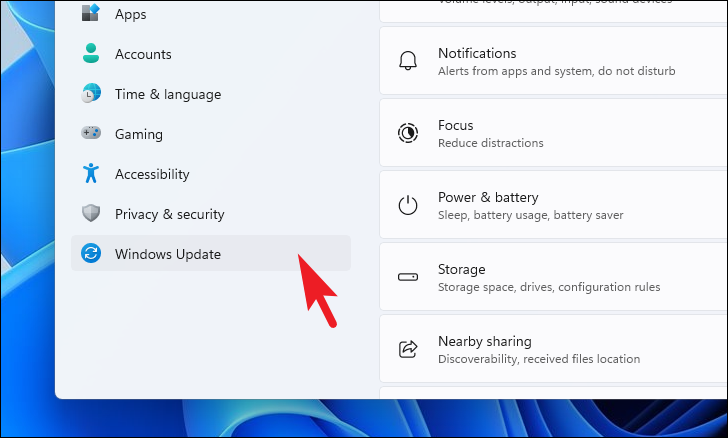Open Privacy & security settings
The image size is (728, 438).
(210, 214)
